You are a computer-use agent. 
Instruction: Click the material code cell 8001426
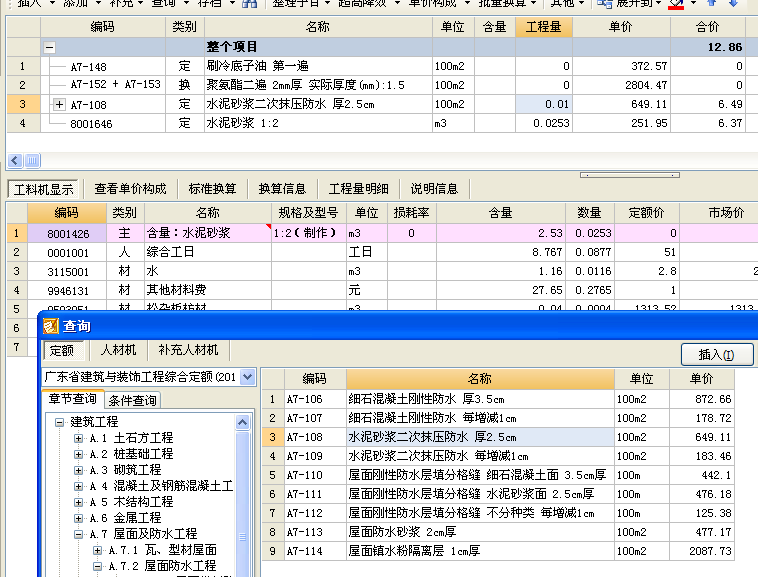pos(67,233)
